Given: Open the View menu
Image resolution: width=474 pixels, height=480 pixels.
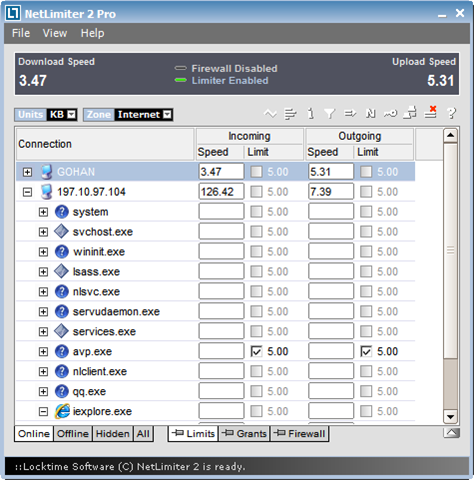Looking at the screenshot, I should 55,33.
